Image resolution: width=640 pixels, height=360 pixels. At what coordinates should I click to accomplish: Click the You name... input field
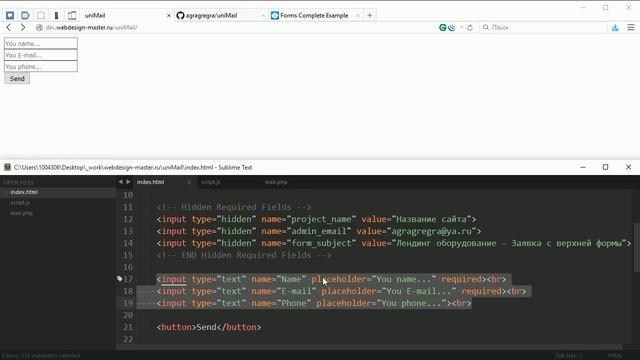pyautogui.click(x=40, y=43)
